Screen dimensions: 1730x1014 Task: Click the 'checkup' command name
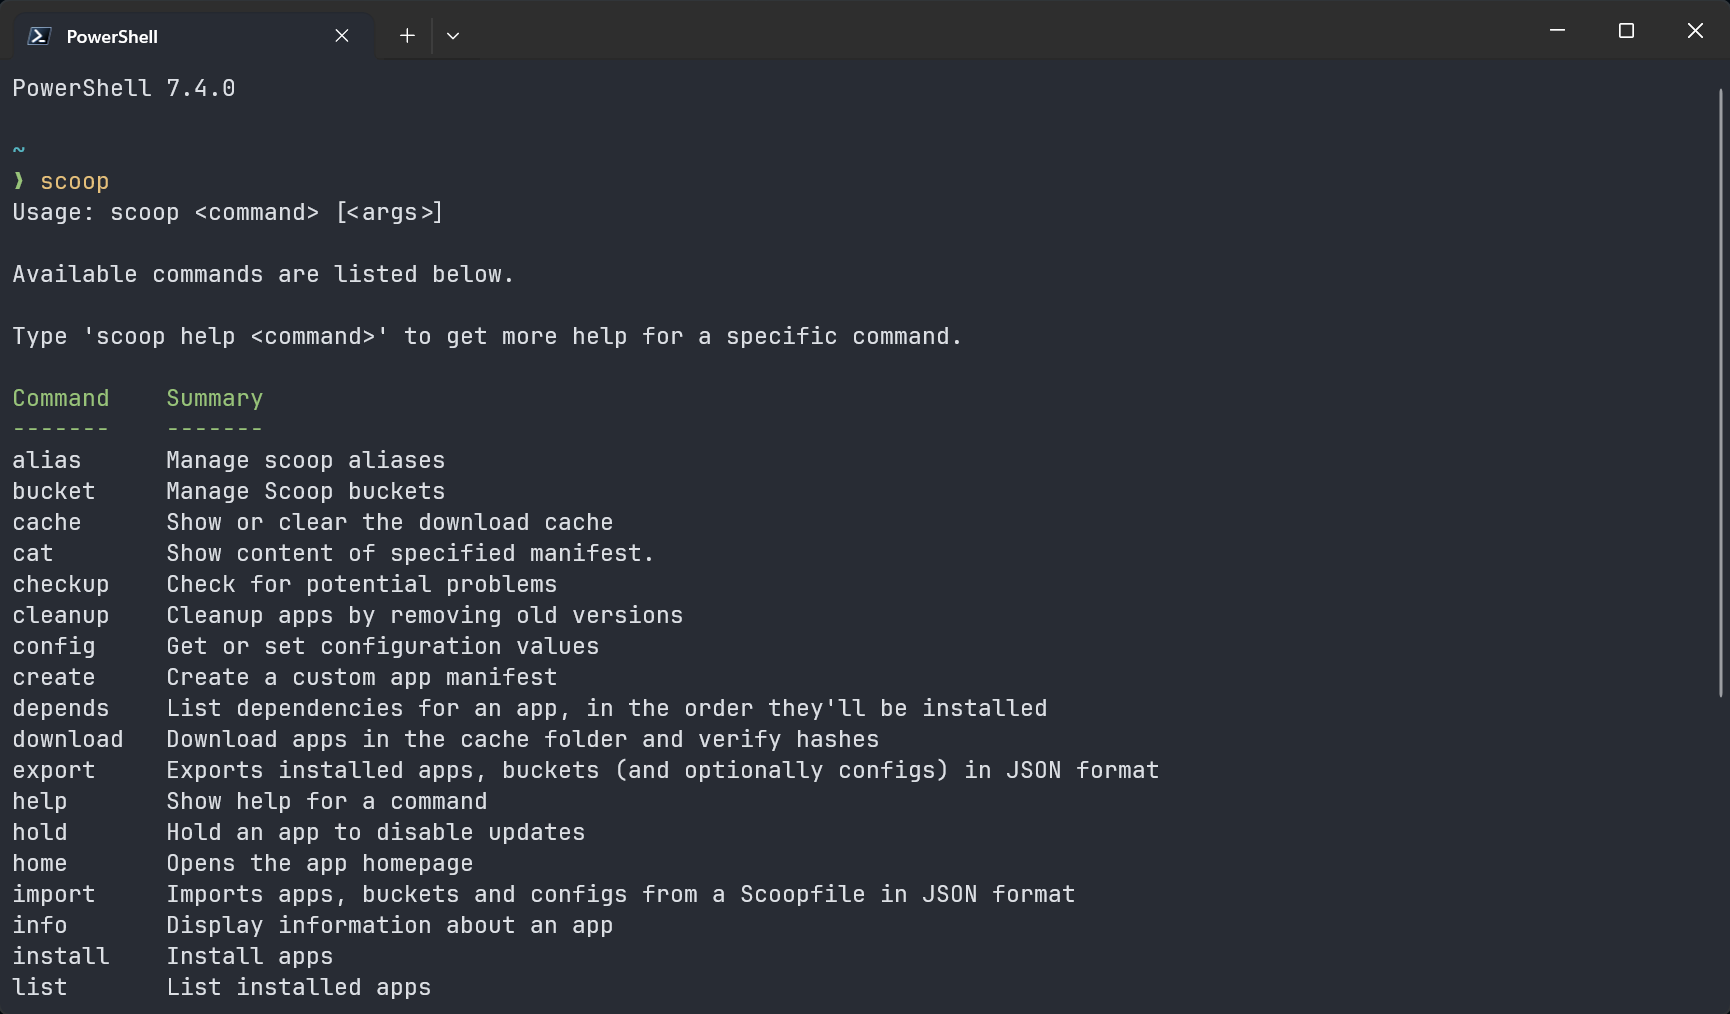[x=61, y=585]
